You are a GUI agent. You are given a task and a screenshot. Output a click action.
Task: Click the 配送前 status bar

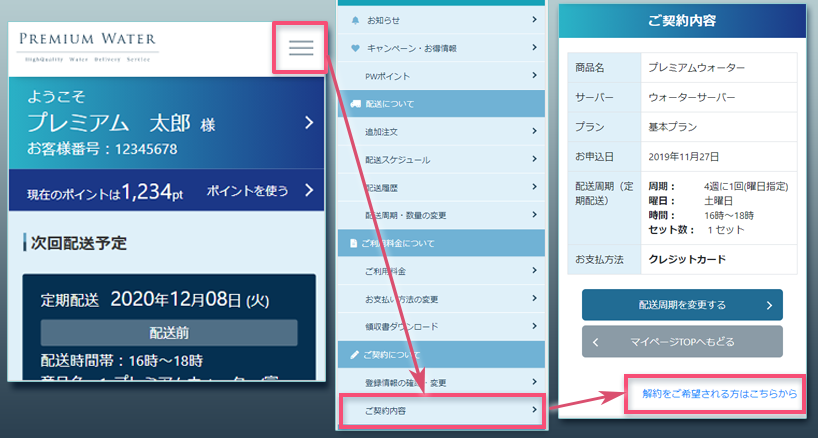coord(169,333)
